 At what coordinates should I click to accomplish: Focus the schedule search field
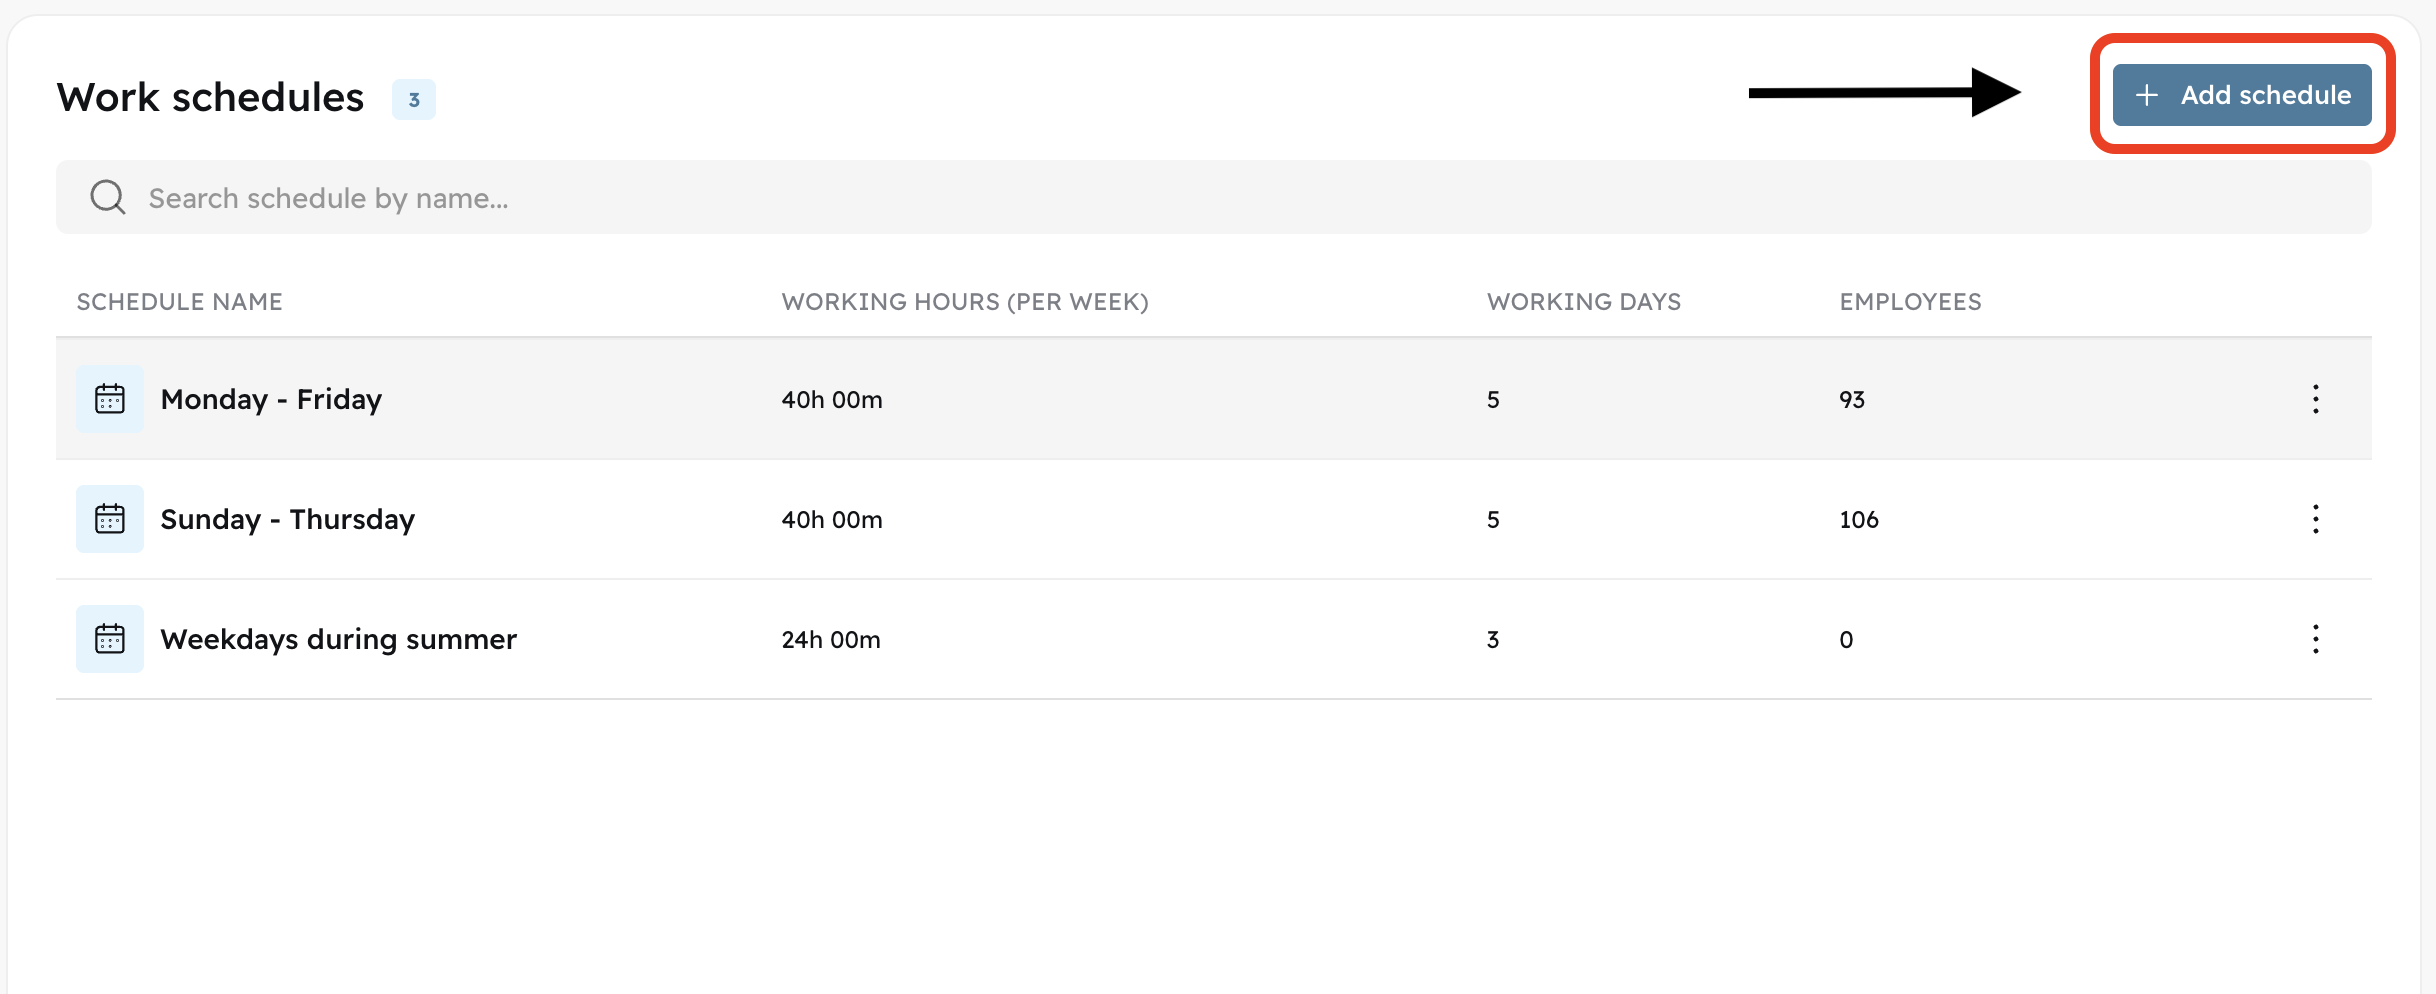[1200, 198]
